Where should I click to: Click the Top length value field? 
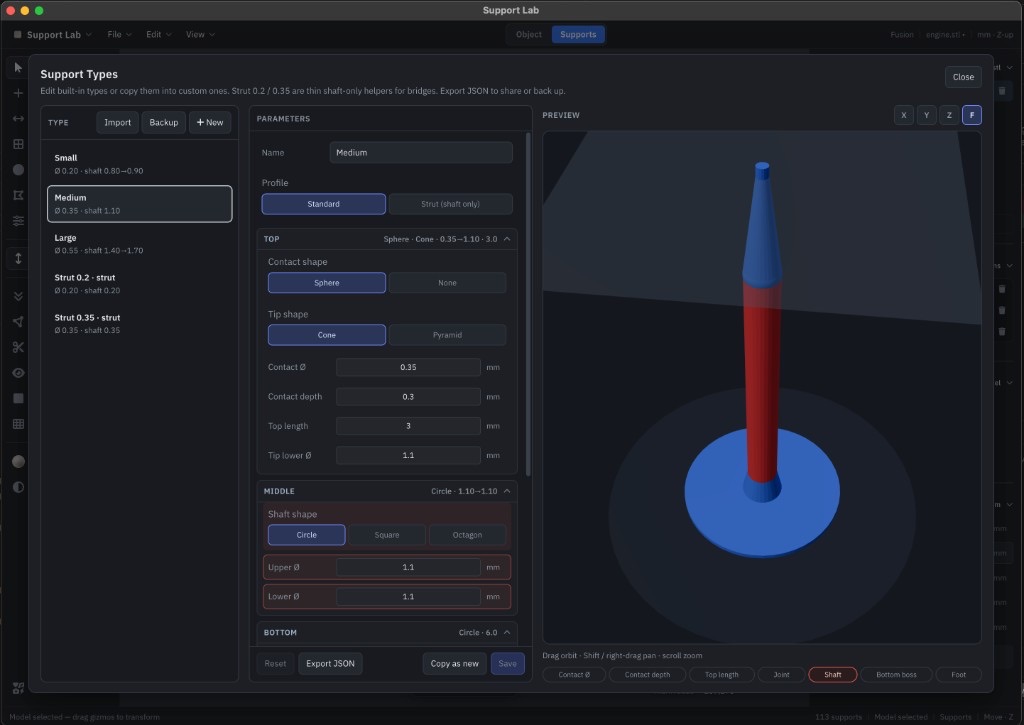408,426
